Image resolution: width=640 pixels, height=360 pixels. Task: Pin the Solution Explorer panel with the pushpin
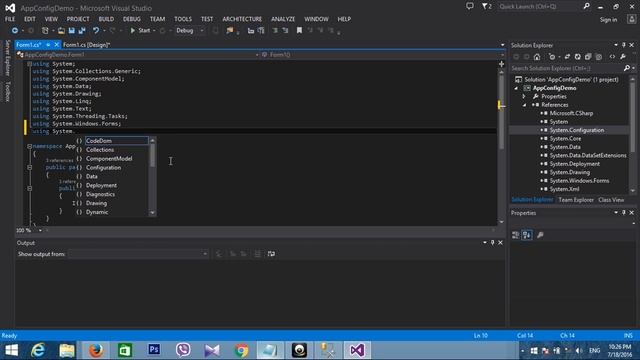click(624, 45)
